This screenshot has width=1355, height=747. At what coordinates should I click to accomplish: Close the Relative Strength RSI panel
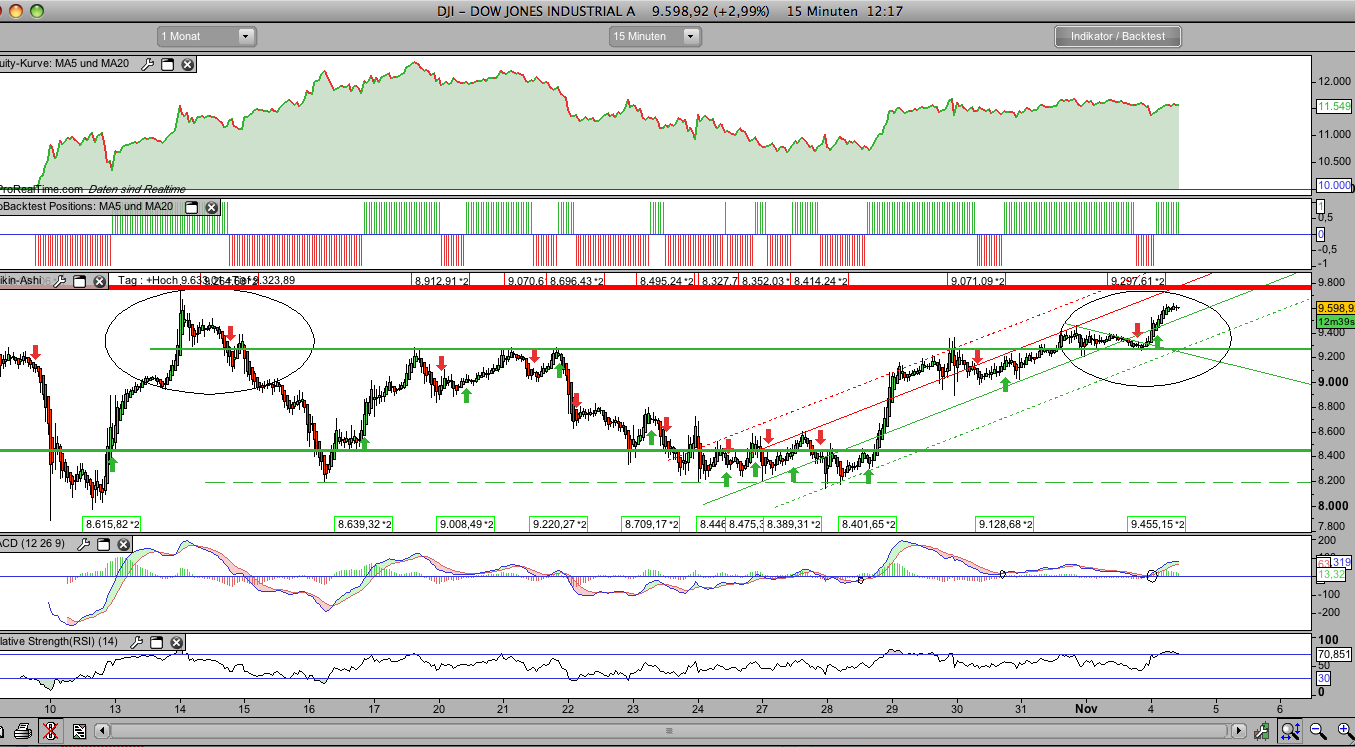point(176,642)
